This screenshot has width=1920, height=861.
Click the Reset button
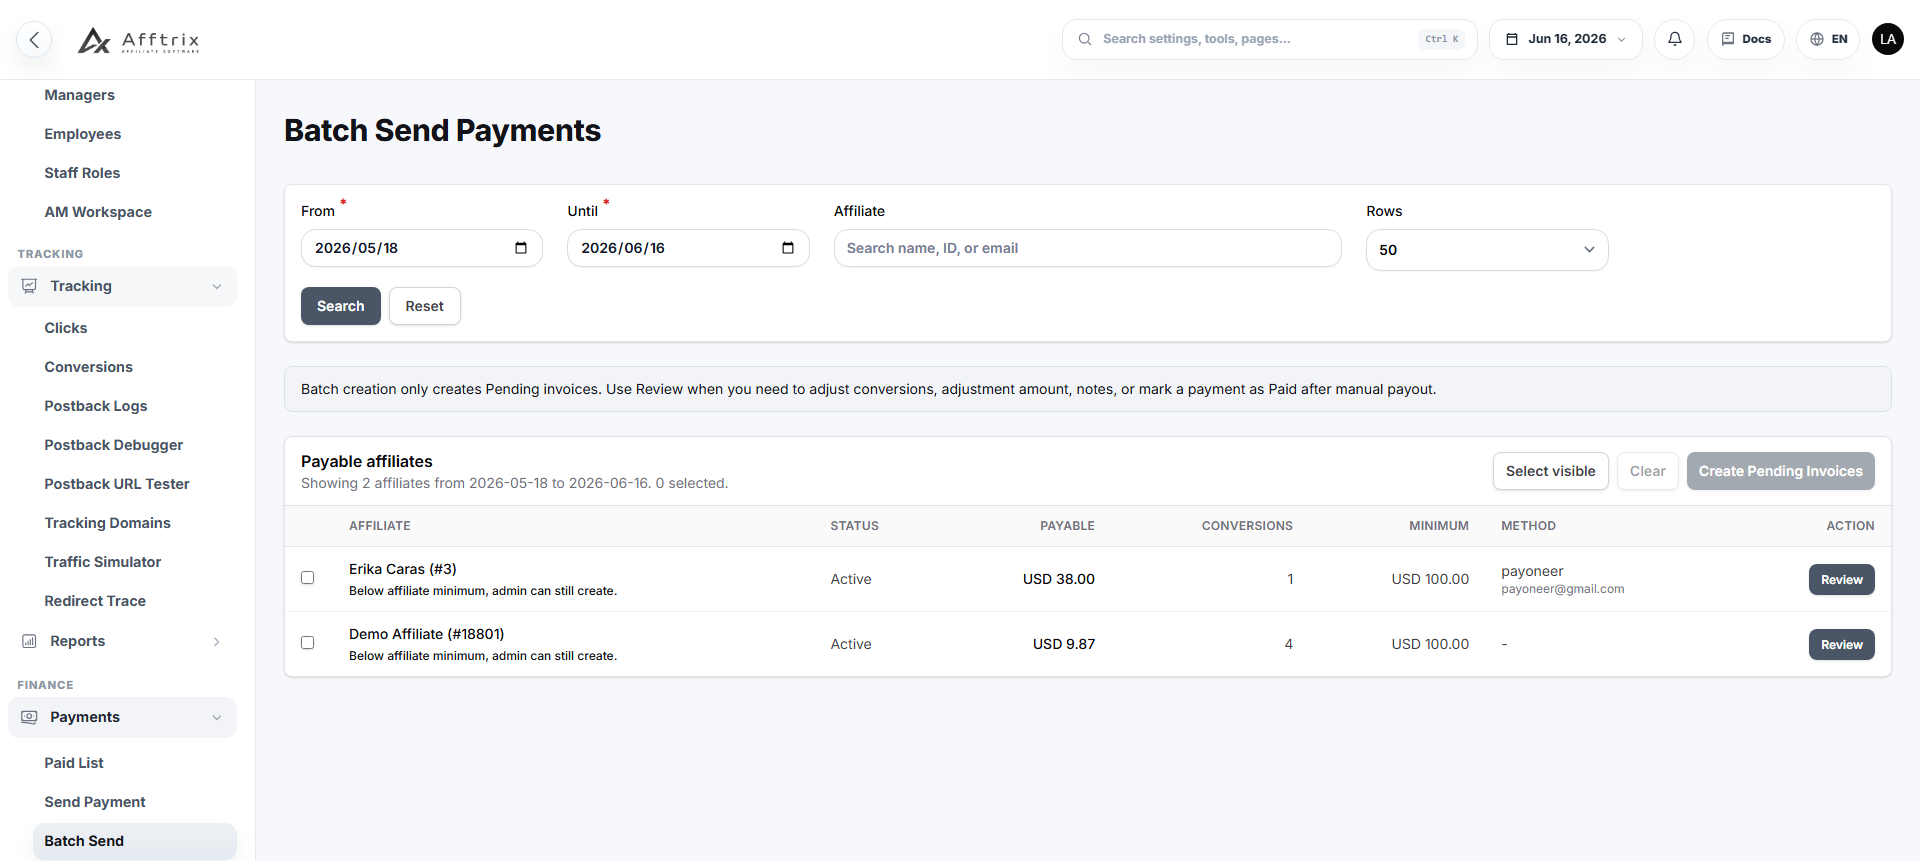(425, 306)
